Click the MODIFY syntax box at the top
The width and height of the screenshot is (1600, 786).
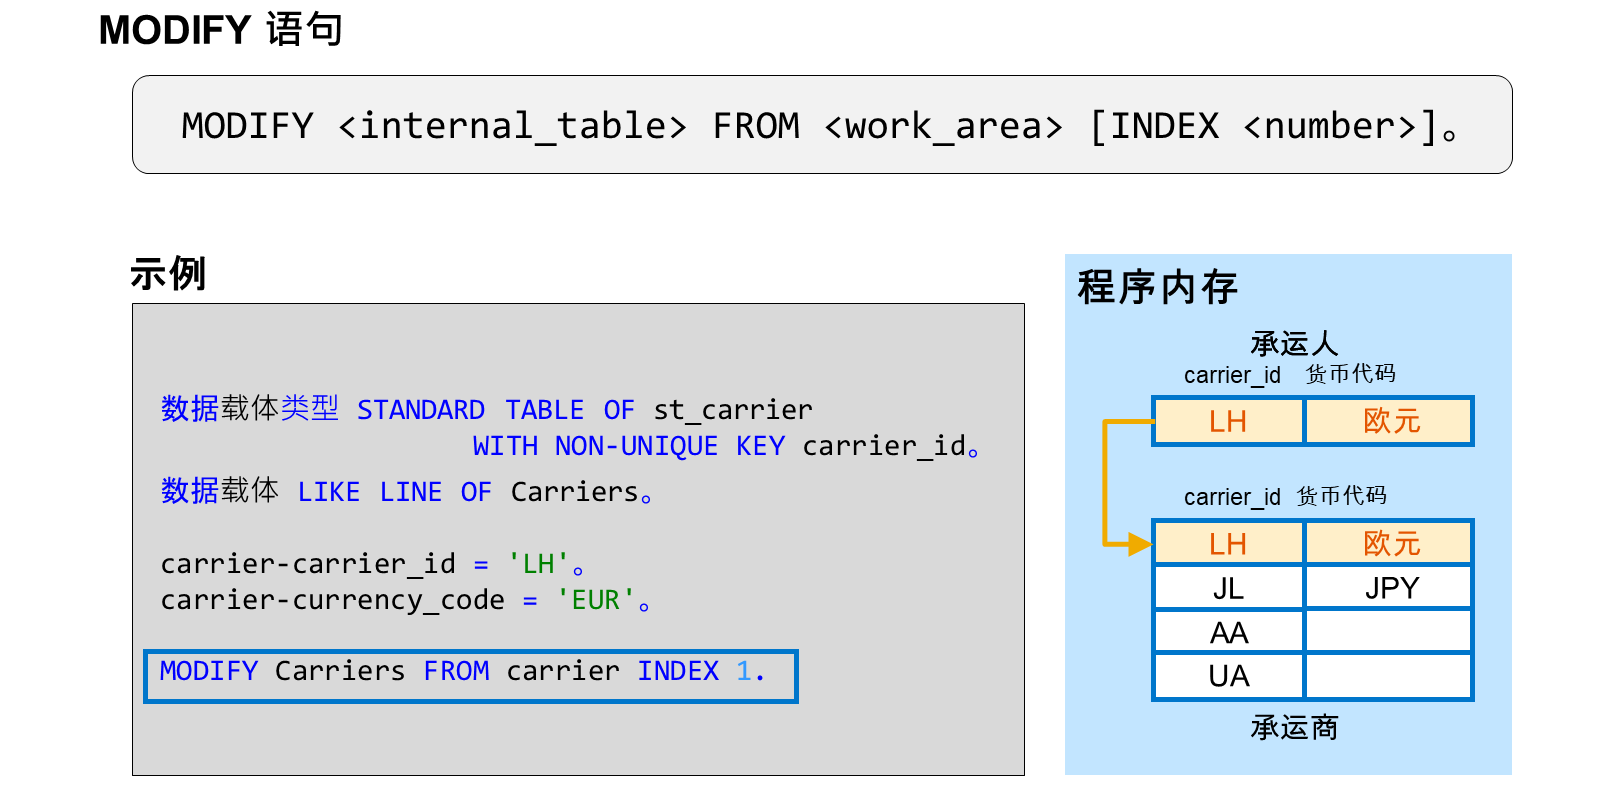tap(822, 125)
